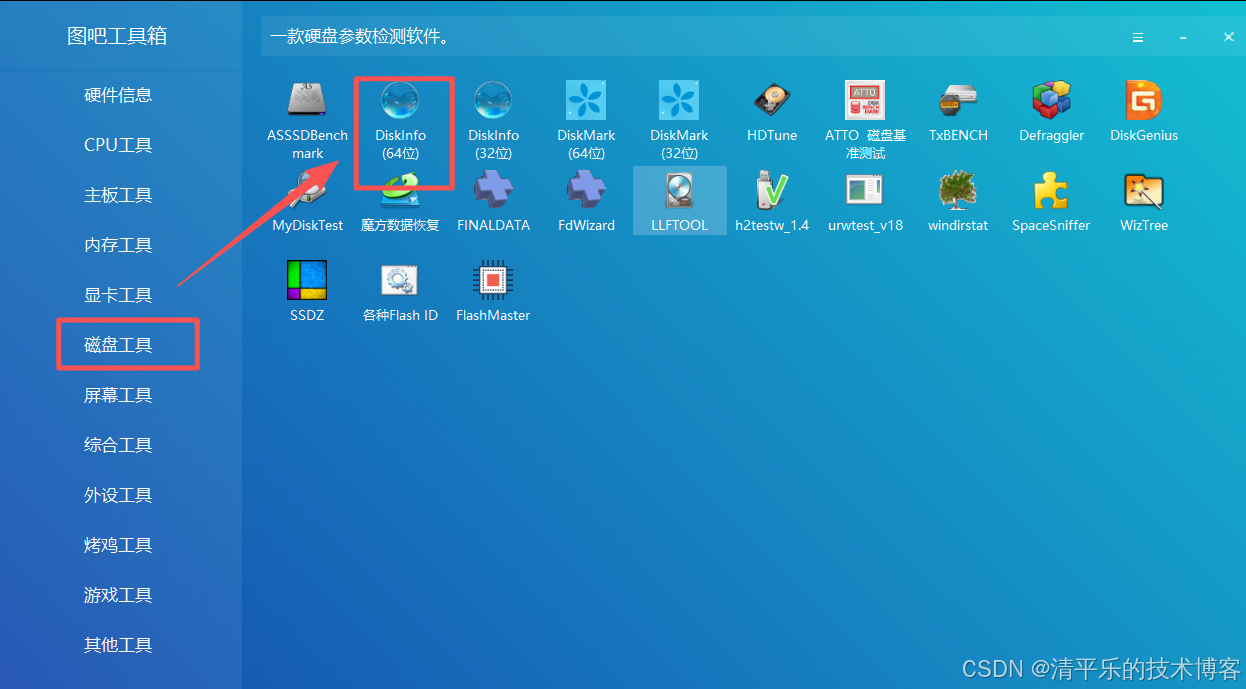Viewport: 1246px width, 689px height.
Task: Click the 图吧工具箱 title text
Action: [117, 36]
